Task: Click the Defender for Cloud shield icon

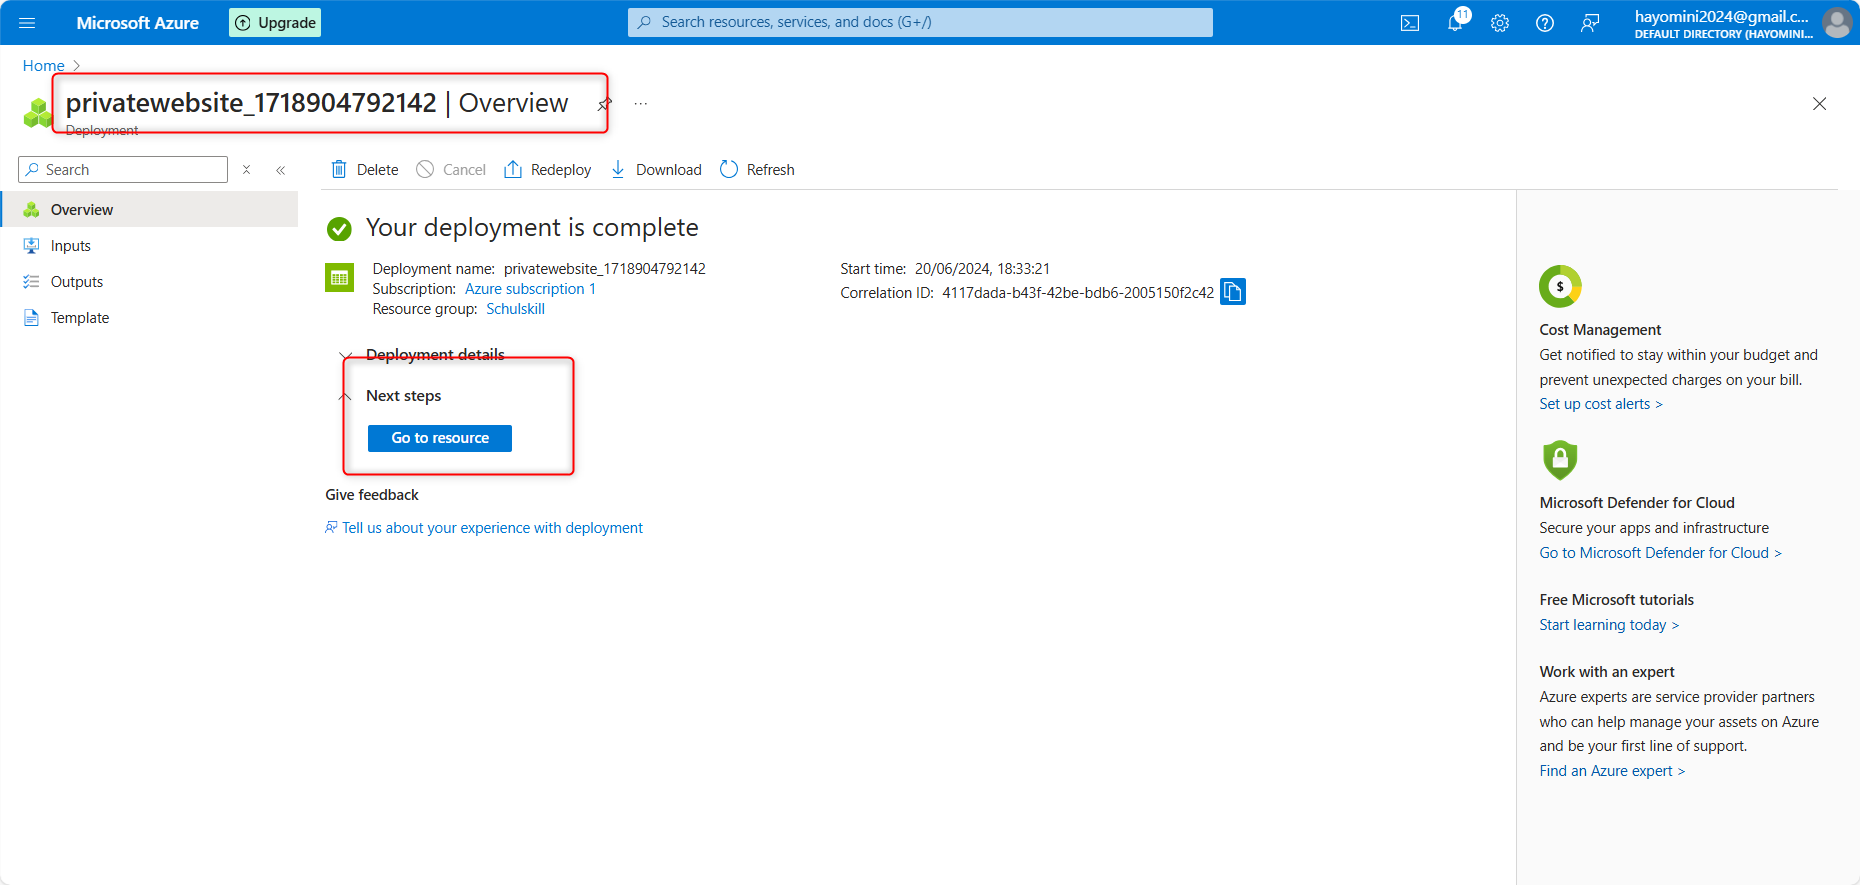Action: (1560, 460)
